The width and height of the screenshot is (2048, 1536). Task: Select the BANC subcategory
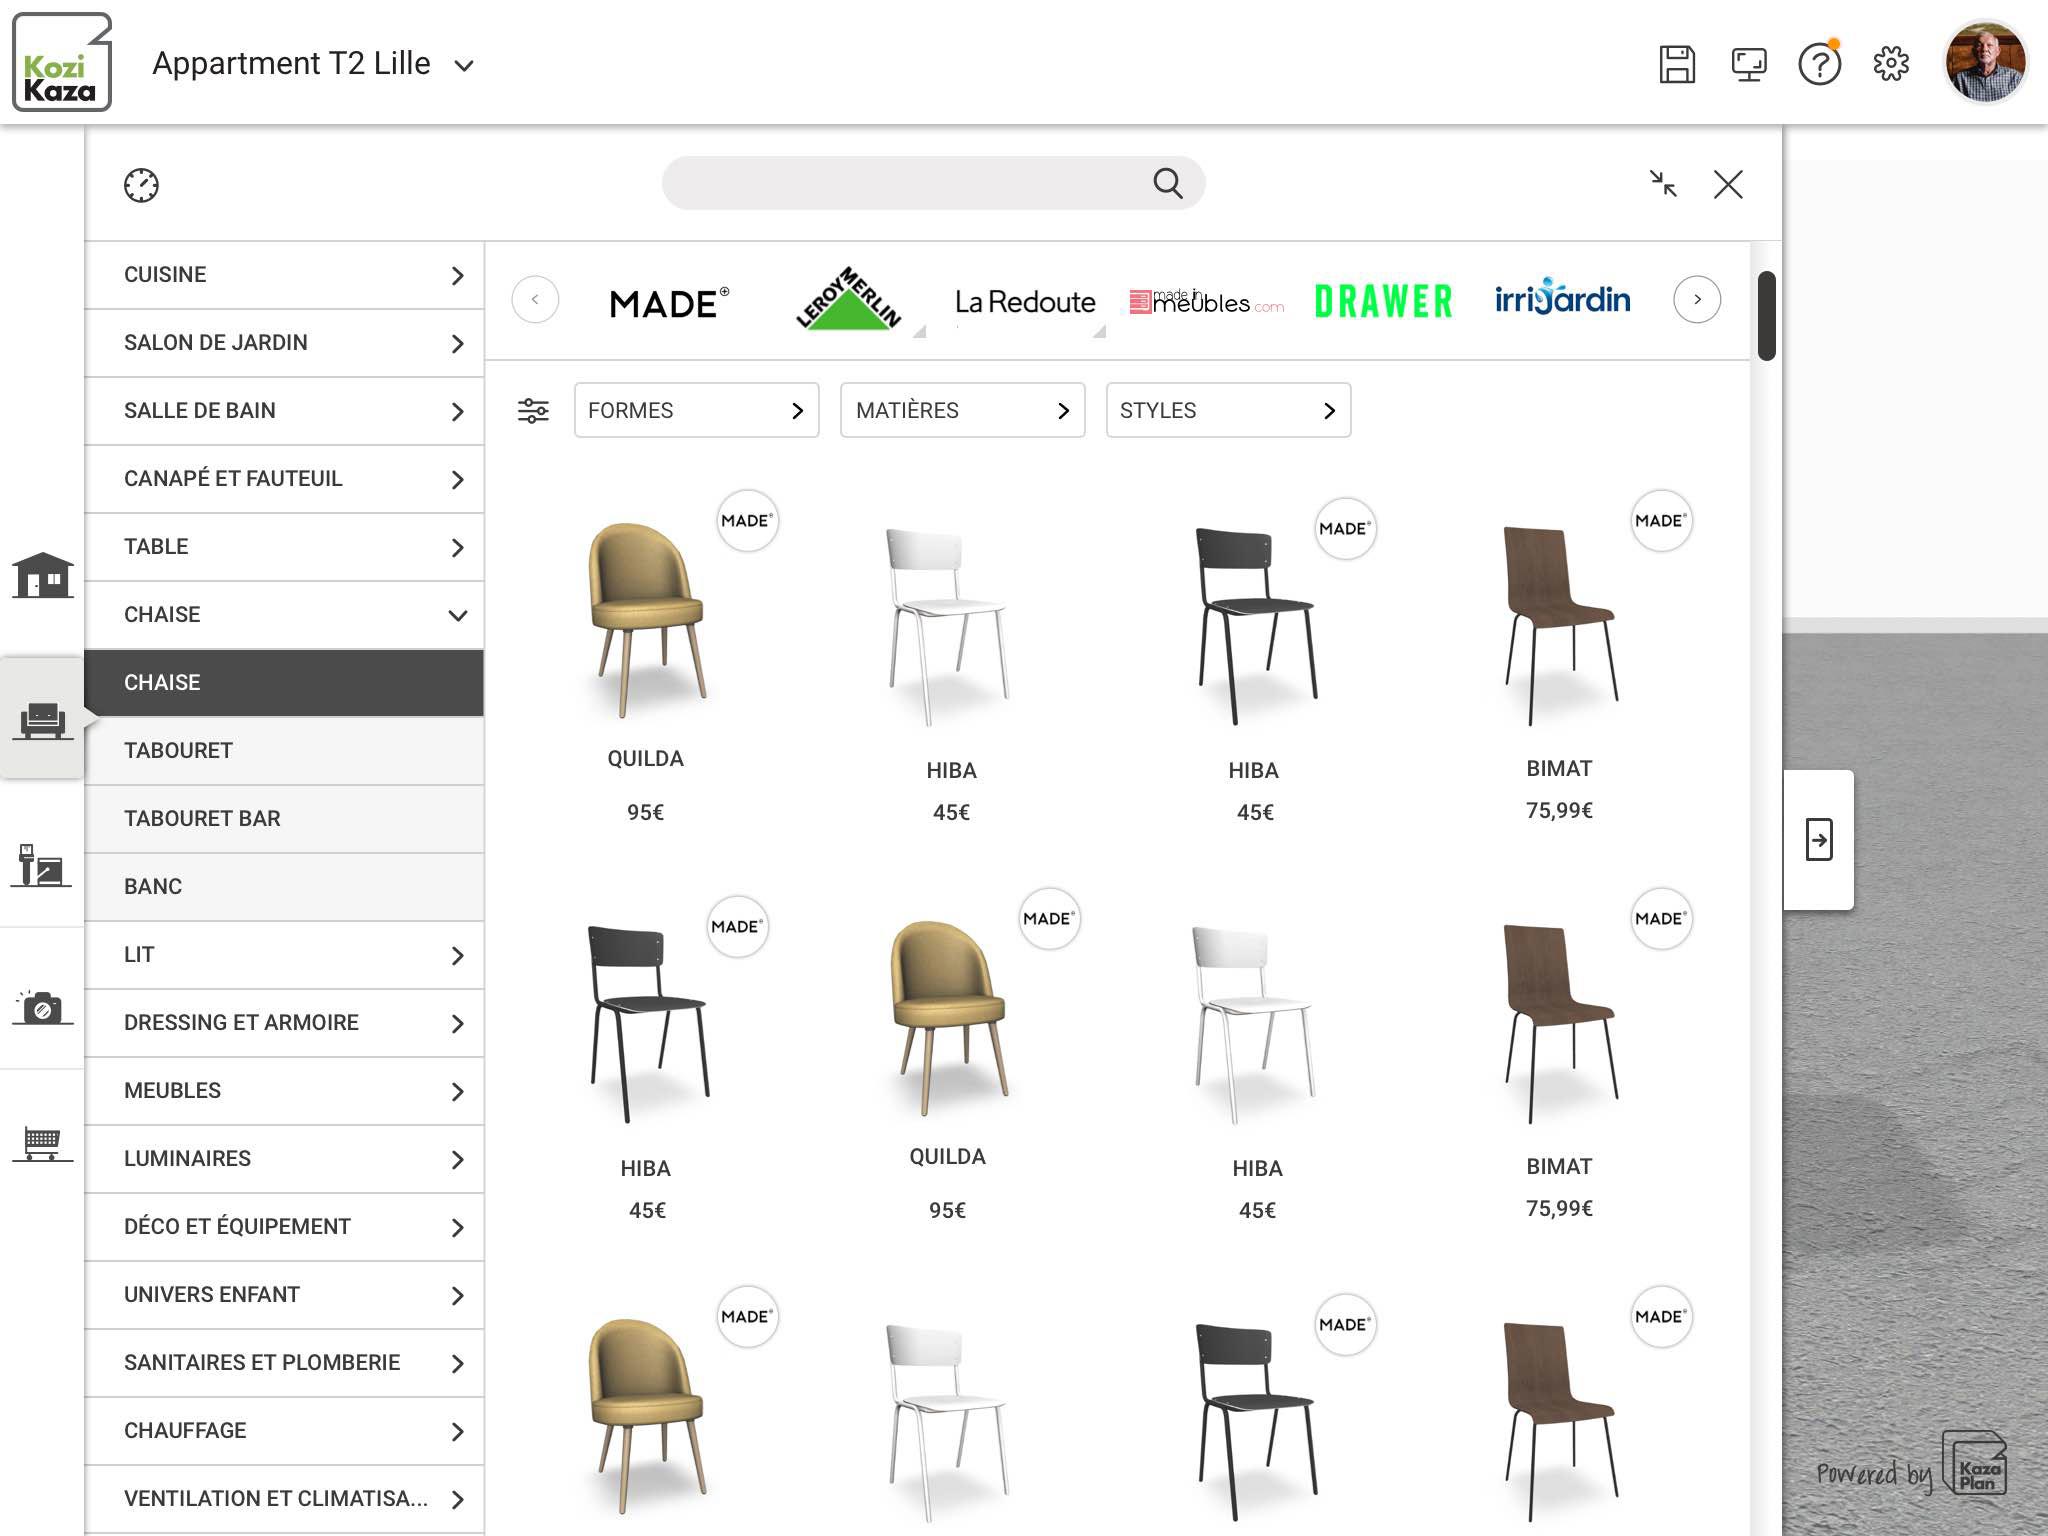coord(284,887)
